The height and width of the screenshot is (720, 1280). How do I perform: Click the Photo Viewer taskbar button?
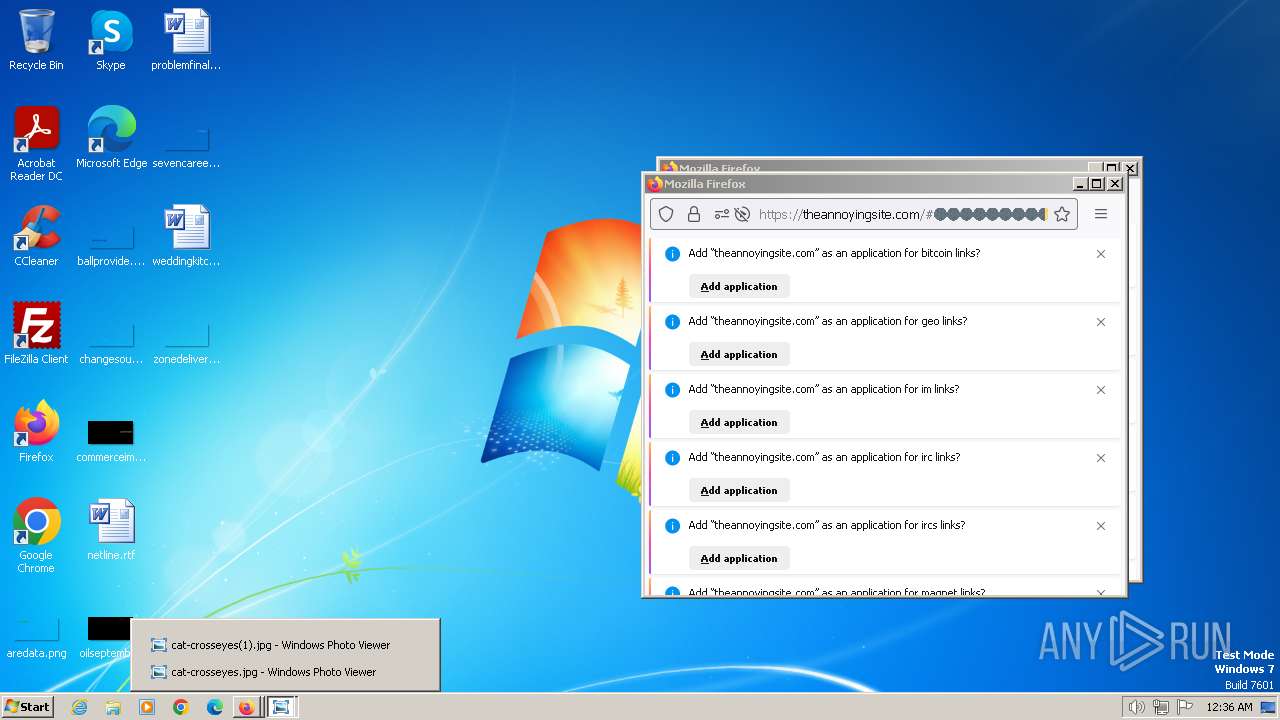pyautogui.click(x=281, y=707)
